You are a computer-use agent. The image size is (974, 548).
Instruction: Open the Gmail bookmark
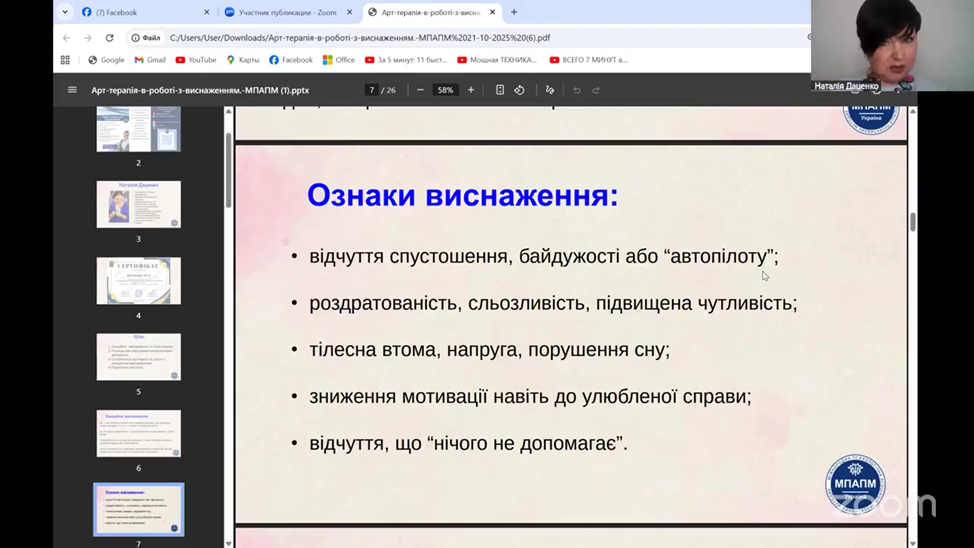pyautogui.click(x=150, y=60)
